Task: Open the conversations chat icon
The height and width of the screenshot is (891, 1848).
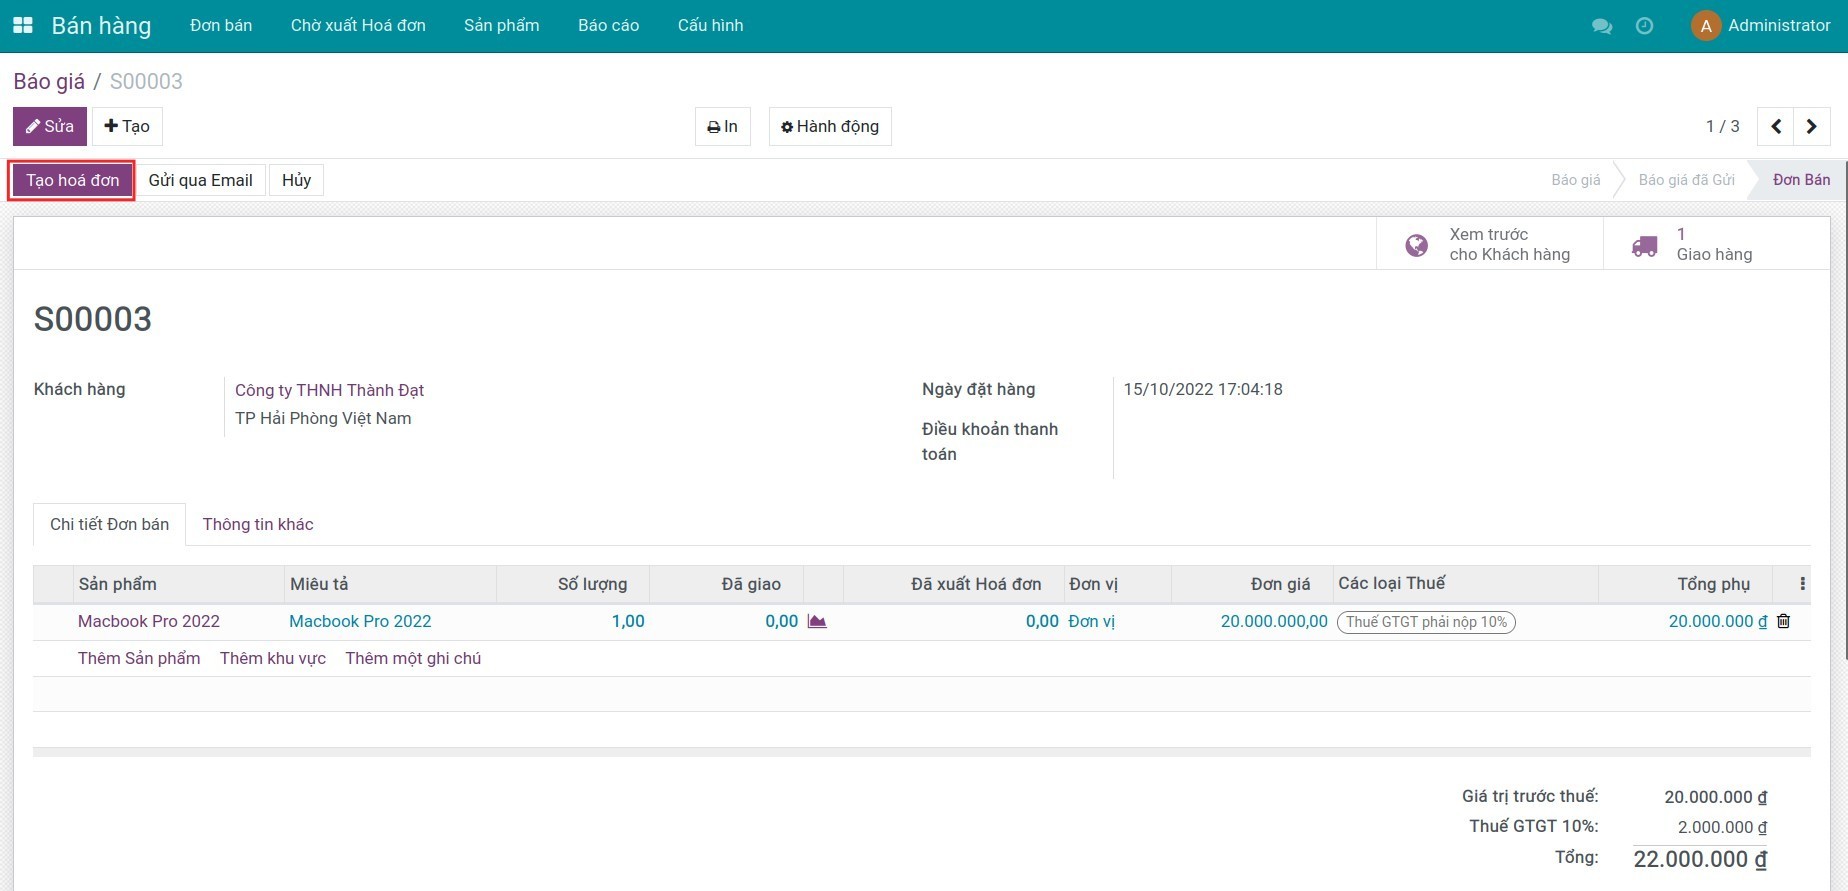Action: click(1601, 26)
